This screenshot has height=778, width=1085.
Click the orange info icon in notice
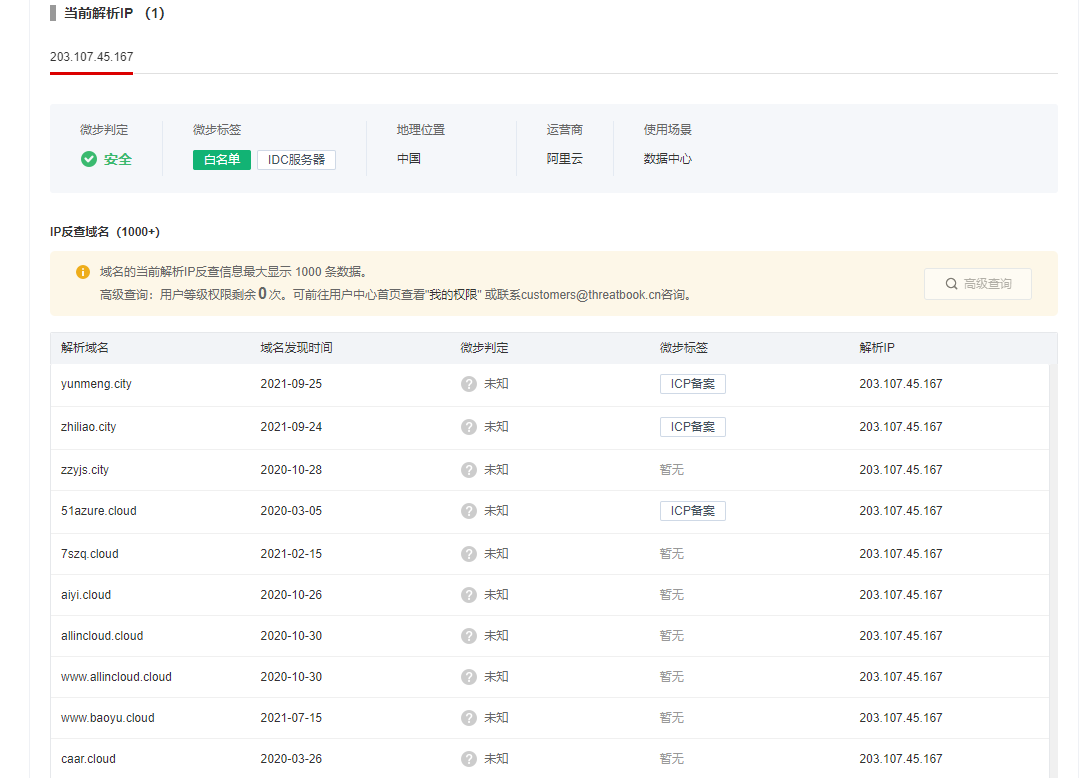click(x=83, y=272)
